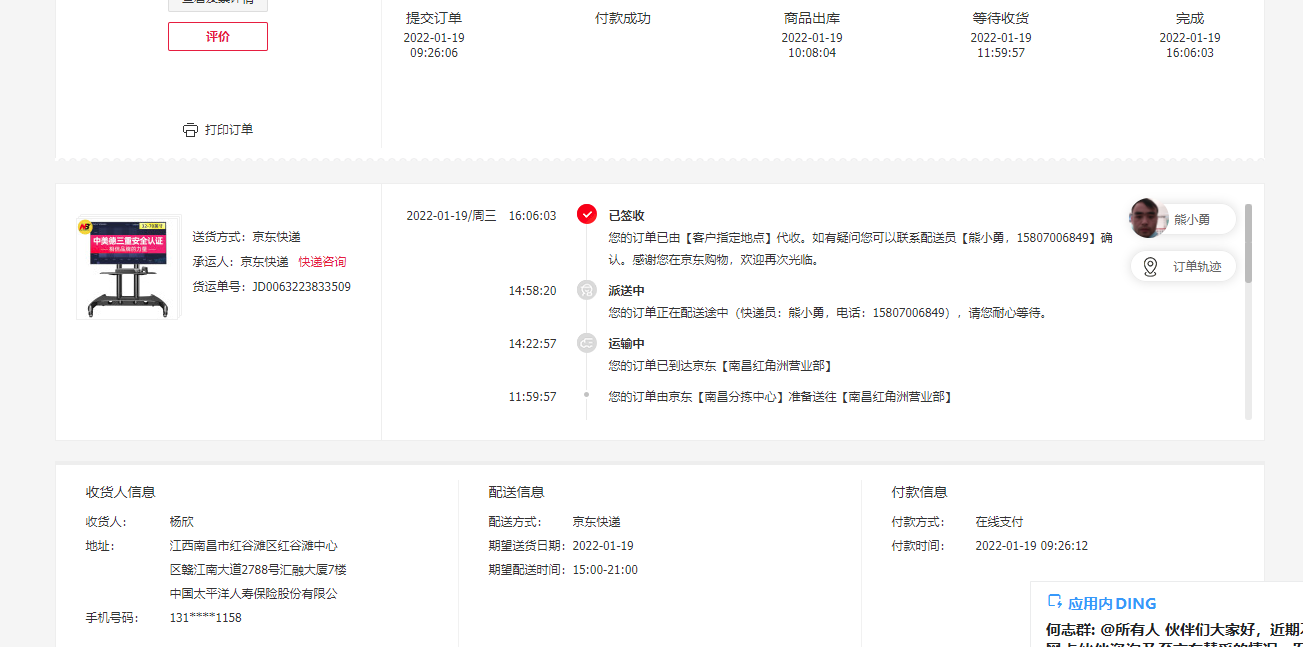Screen dimensions: 1303x647
Task: Click address line 中国太平洋人寿保险股份有限公司
Action: (254, 594)
